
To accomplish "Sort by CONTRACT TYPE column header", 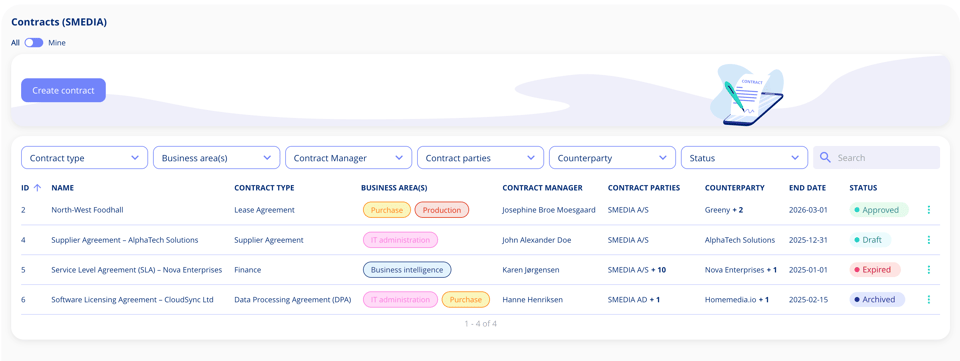I will pos(264,188).
